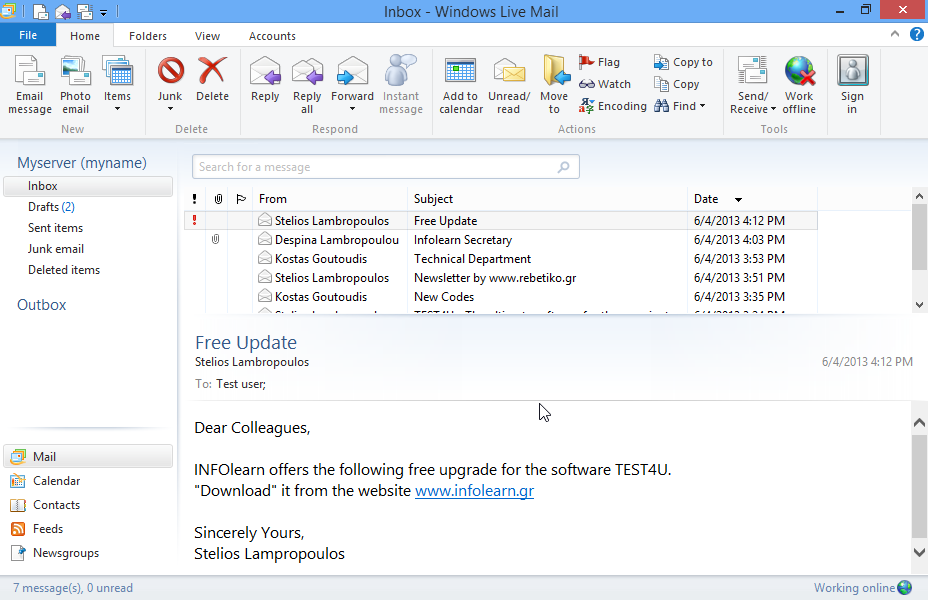The height and width of the screenshot is (600, 928).
Task: Reply to the selected message
Action: pos(265,79)
